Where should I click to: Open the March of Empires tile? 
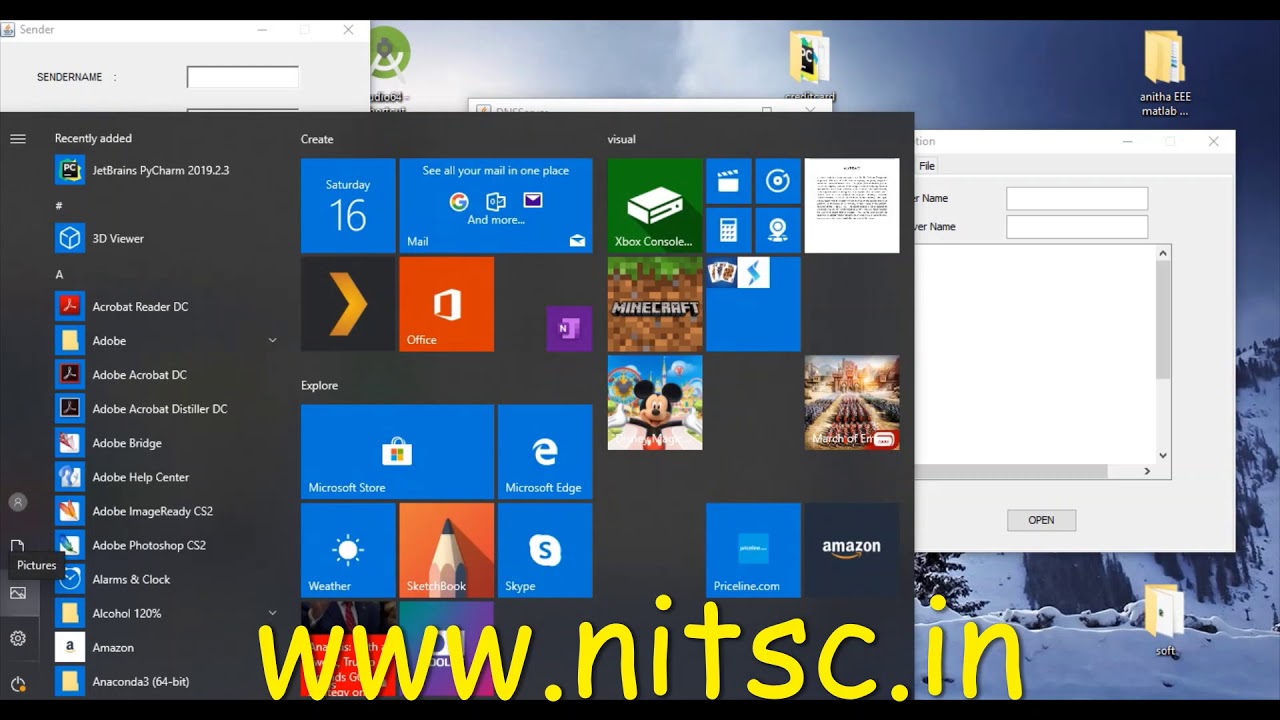click(852, 402)
